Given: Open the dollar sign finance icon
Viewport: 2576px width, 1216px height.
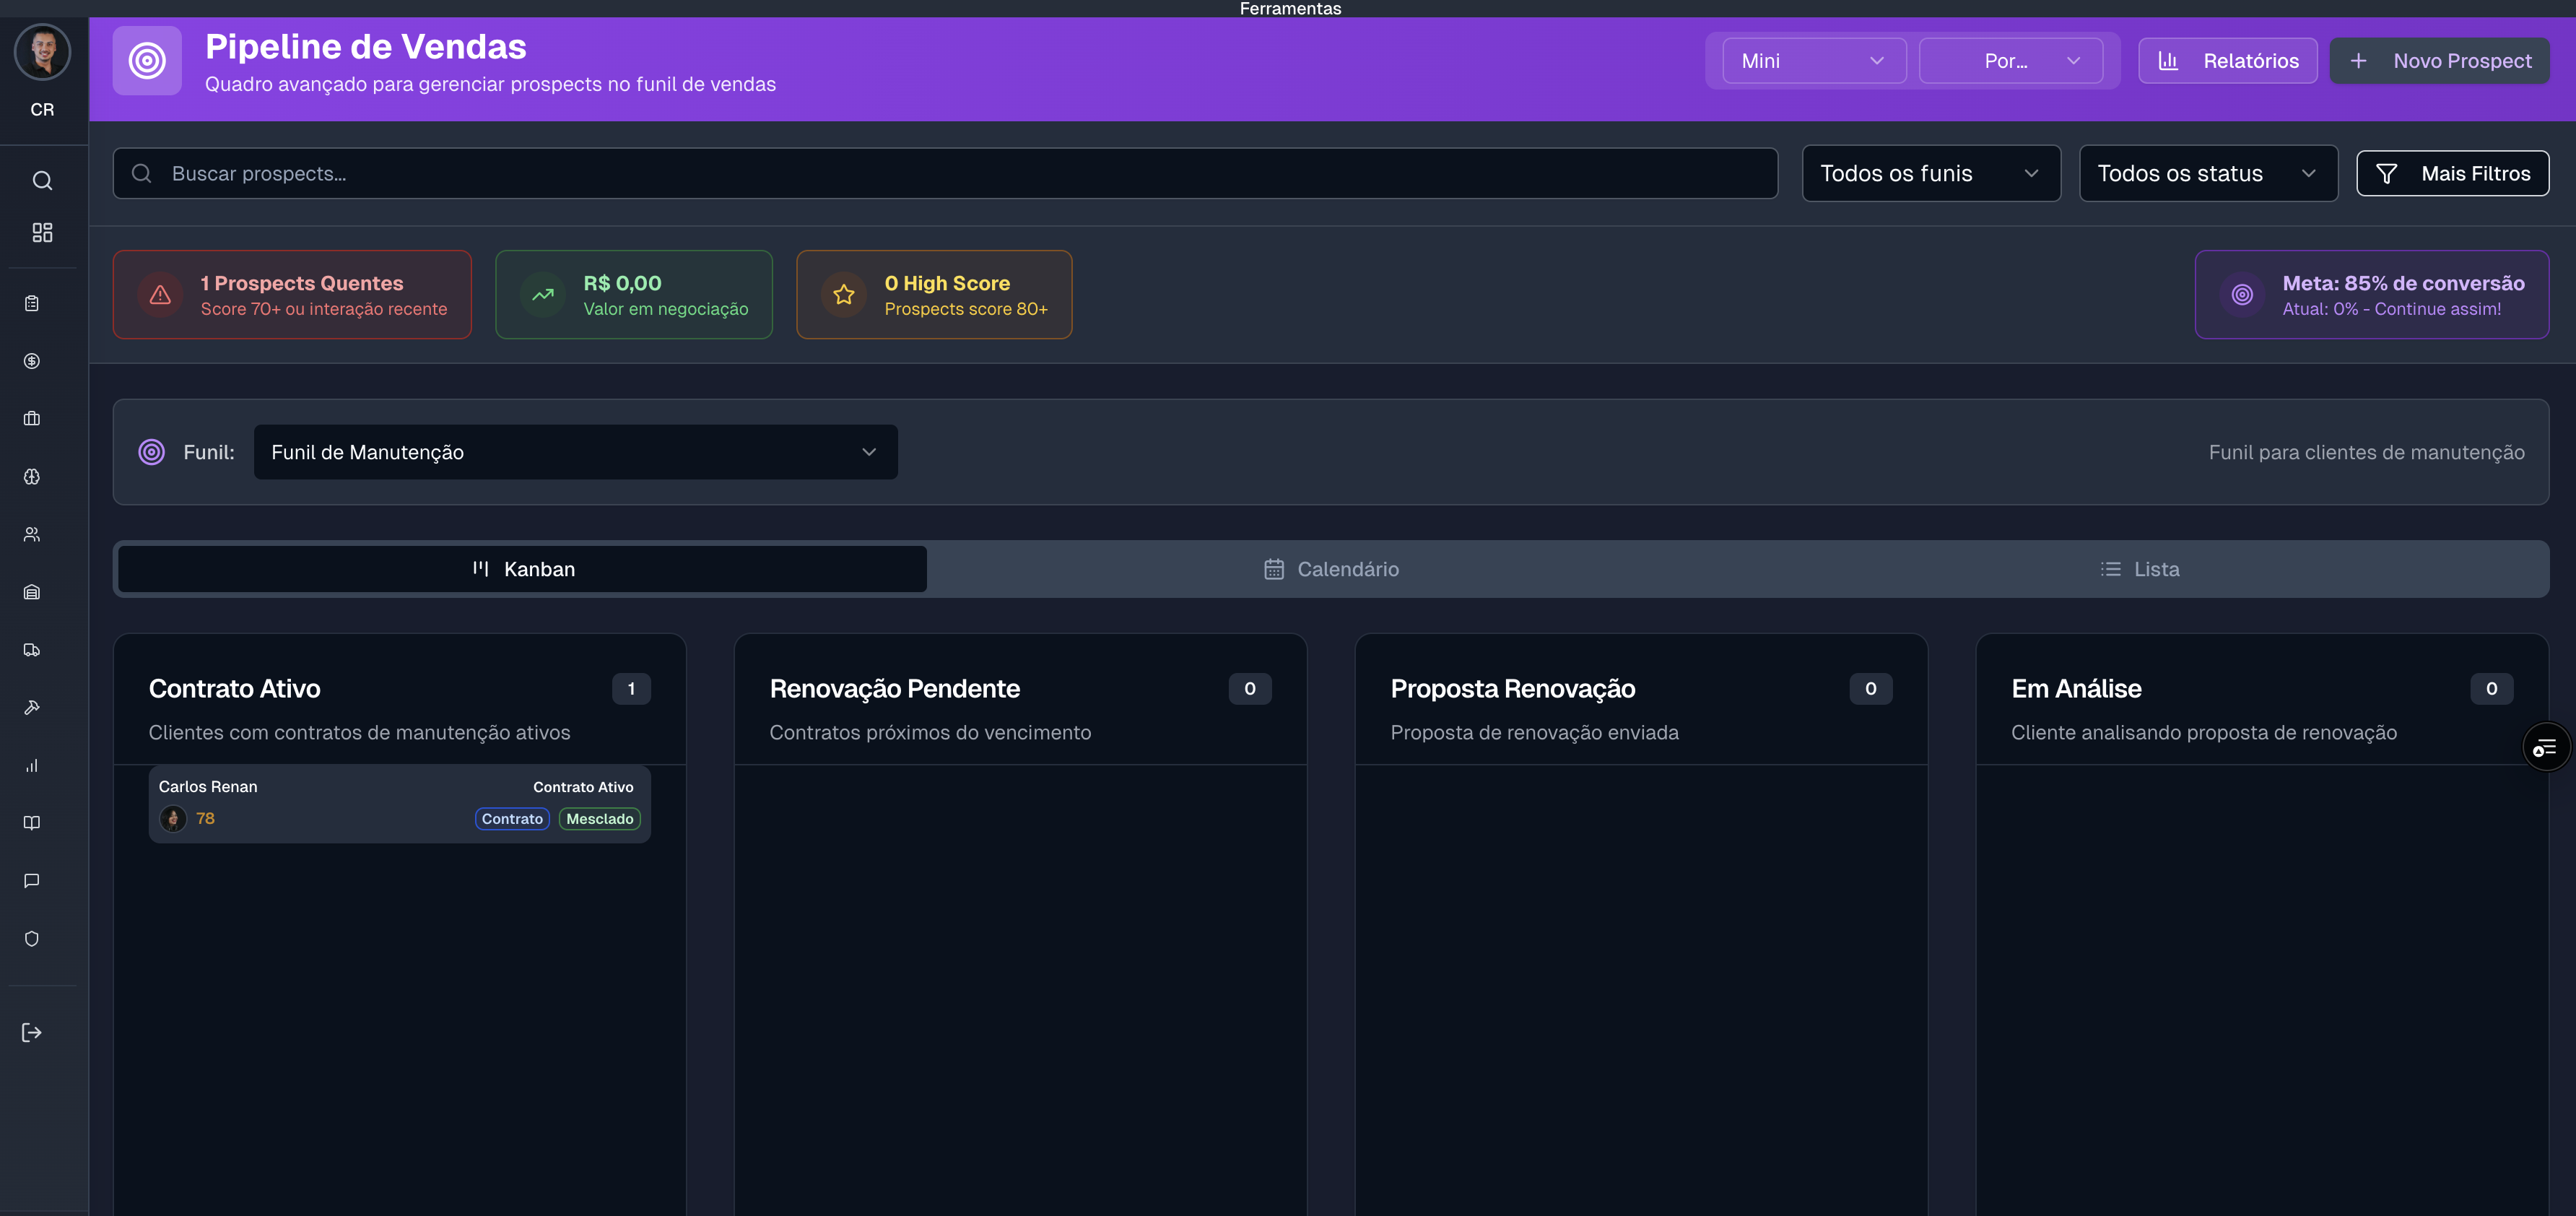Looking at the screenshot, I should [x=32, y=361].
